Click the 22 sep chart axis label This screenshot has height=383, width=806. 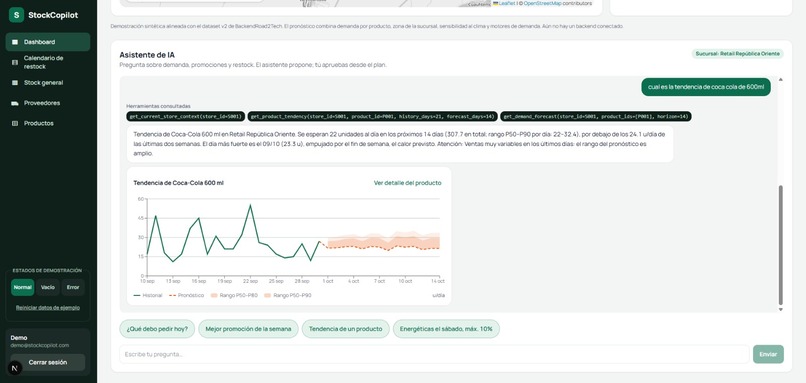pos(250,281)
